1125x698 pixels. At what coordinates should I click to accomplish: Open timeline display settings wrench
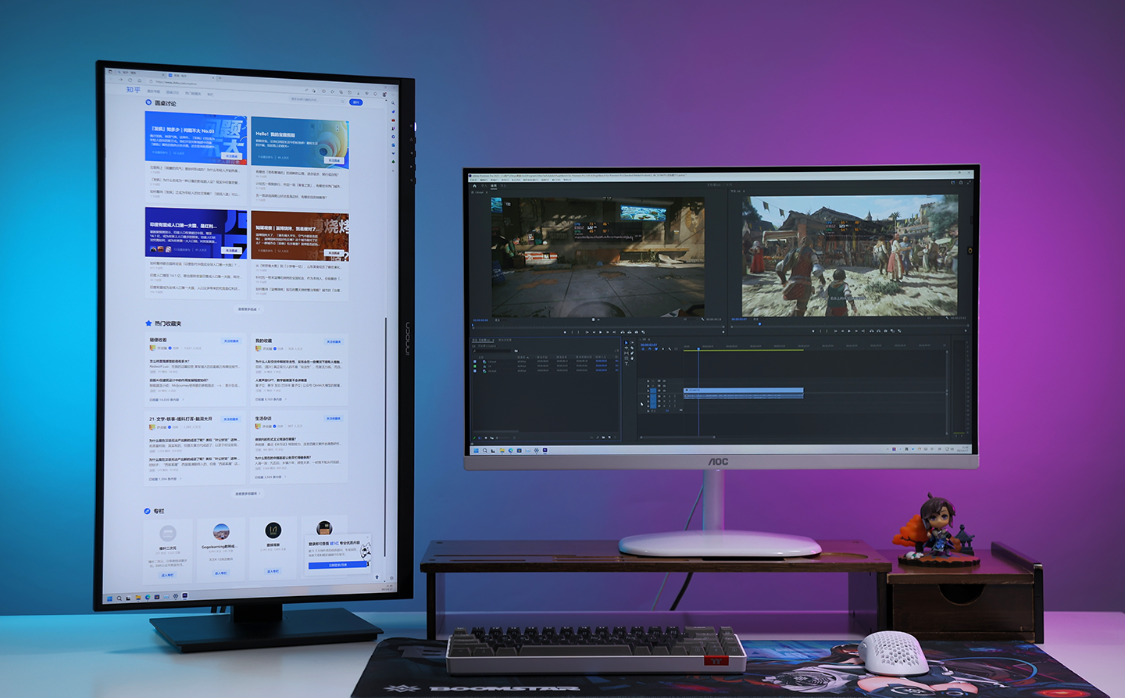[x=670, y=349]
